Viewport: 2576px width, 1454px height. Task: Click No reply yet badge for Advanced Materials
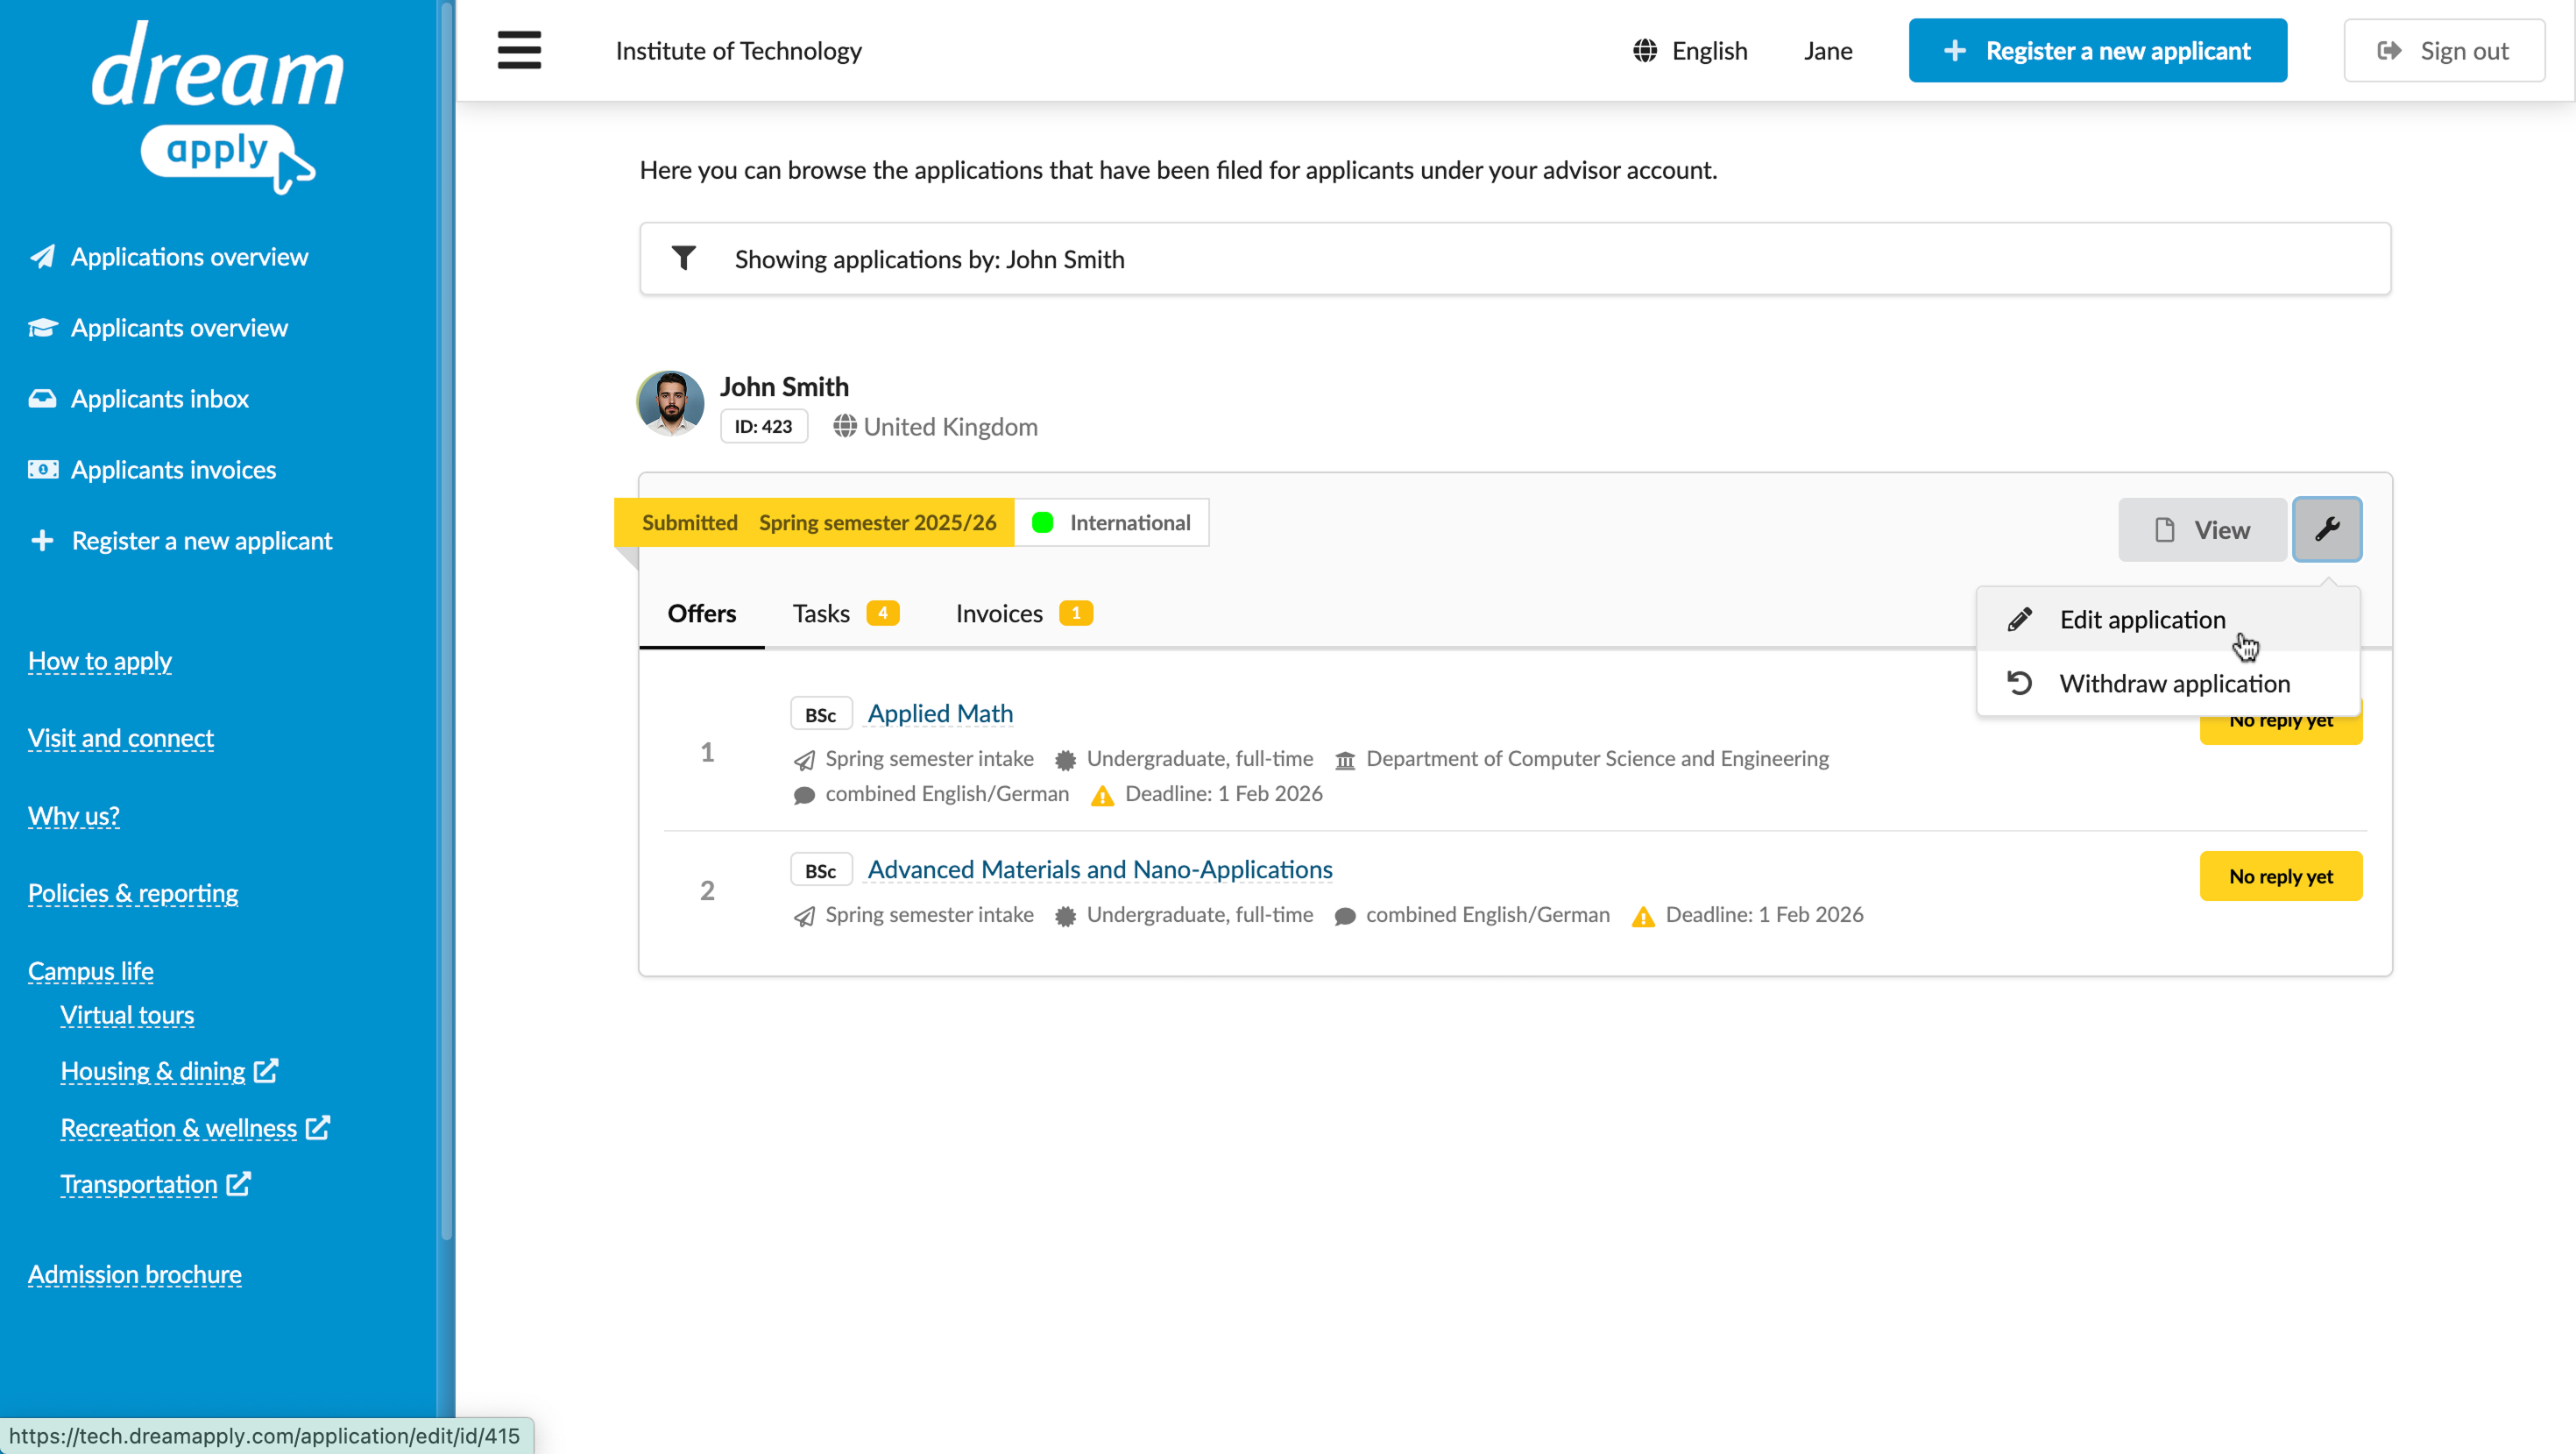(x=2280, y=876)
